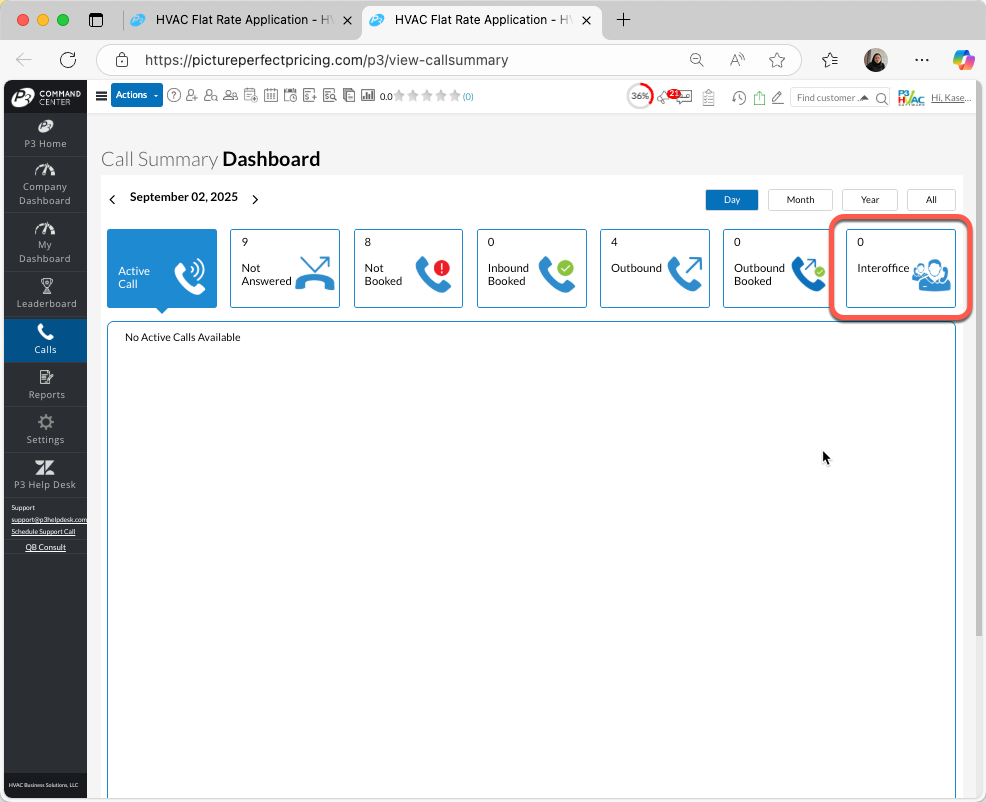Click the Add Customer person-plus icon
The image size is (986, 802).
point(192,95)
